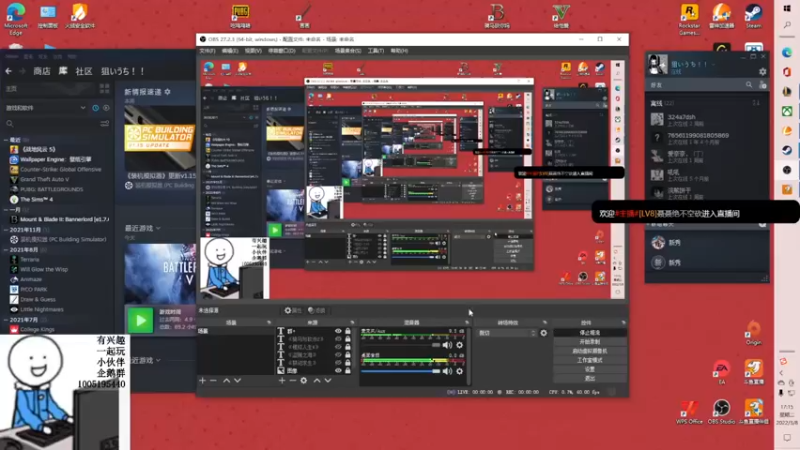Open the OBS Studio desktop shortcut
The height and width of the screenshot is (450, 800).
(x=721, y=412)
